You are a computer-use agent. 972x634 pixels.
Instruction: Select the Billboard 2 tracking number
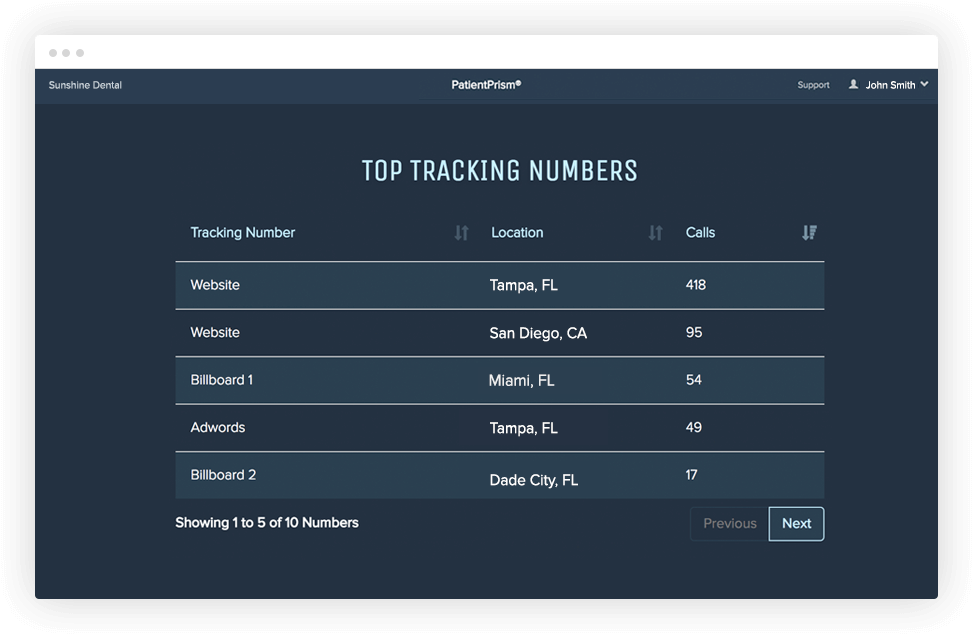[x=223, y=475]
